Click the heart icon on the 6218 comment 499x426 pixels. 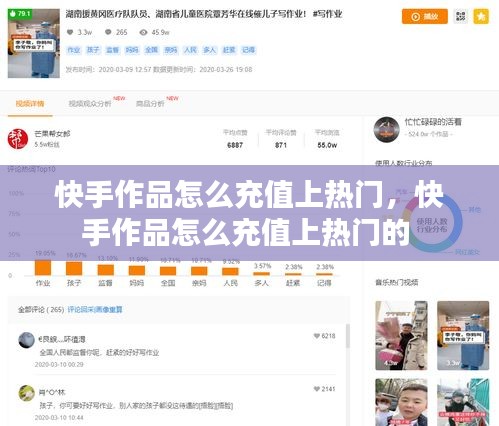pyautogui.click(x=317, y=336)
